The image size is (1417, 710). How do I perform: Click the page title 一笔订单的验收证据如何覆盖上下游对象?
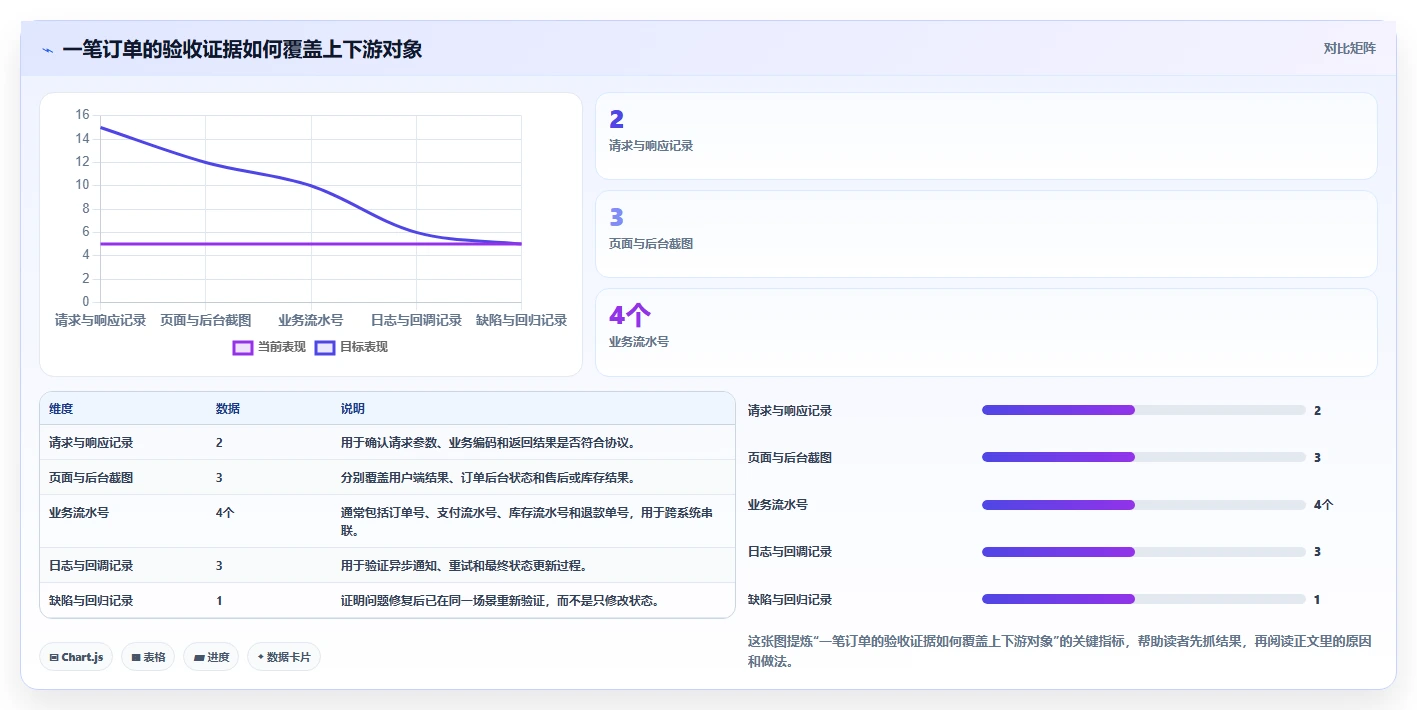(x=242, y=50)
